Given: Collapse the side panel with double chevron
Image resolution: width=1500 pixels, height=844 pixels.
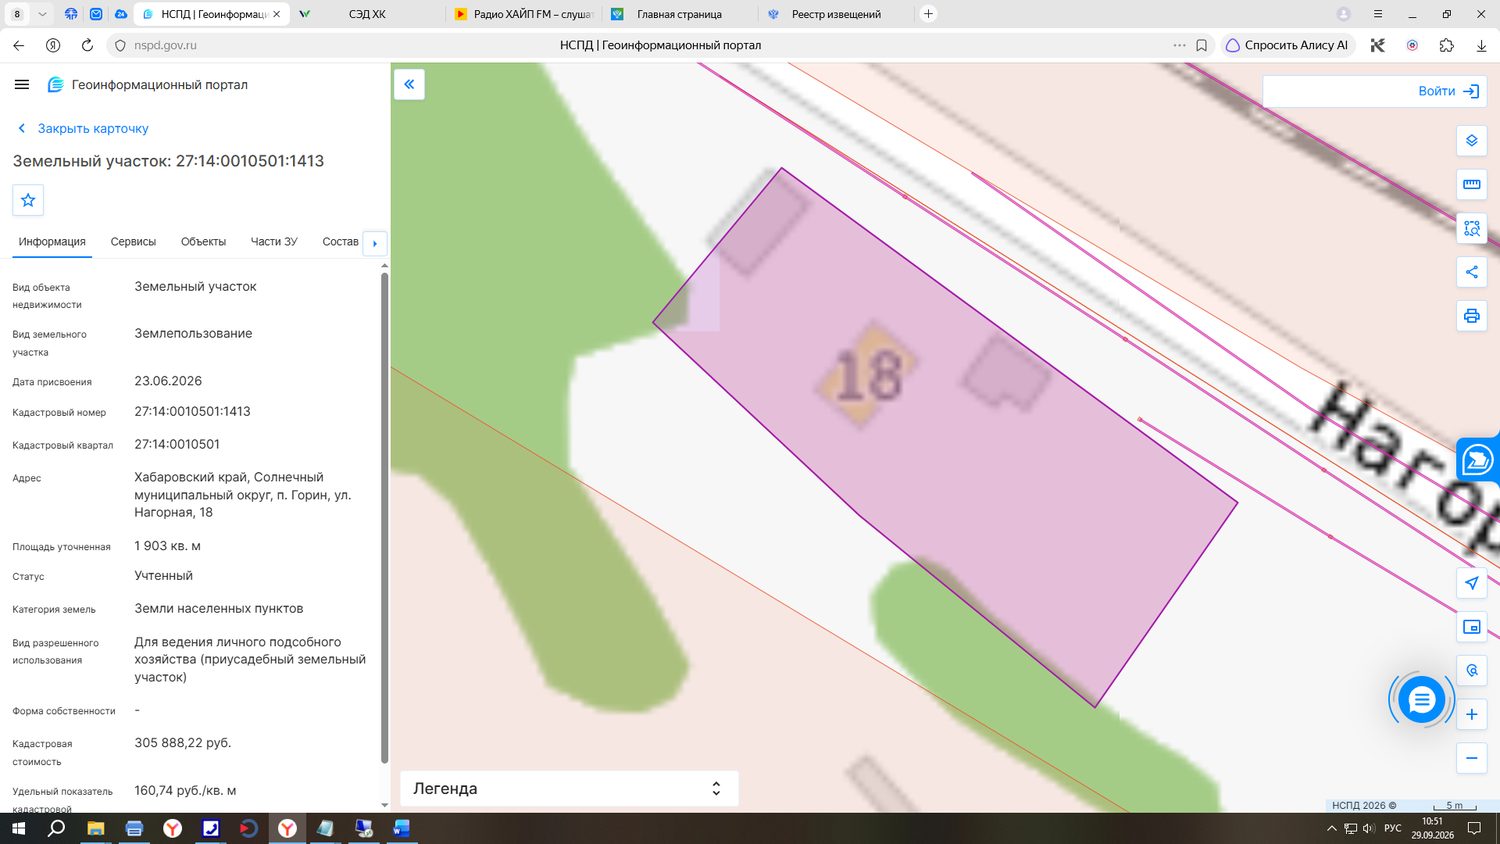Looking at the screenshot, I should coord(409,84).
